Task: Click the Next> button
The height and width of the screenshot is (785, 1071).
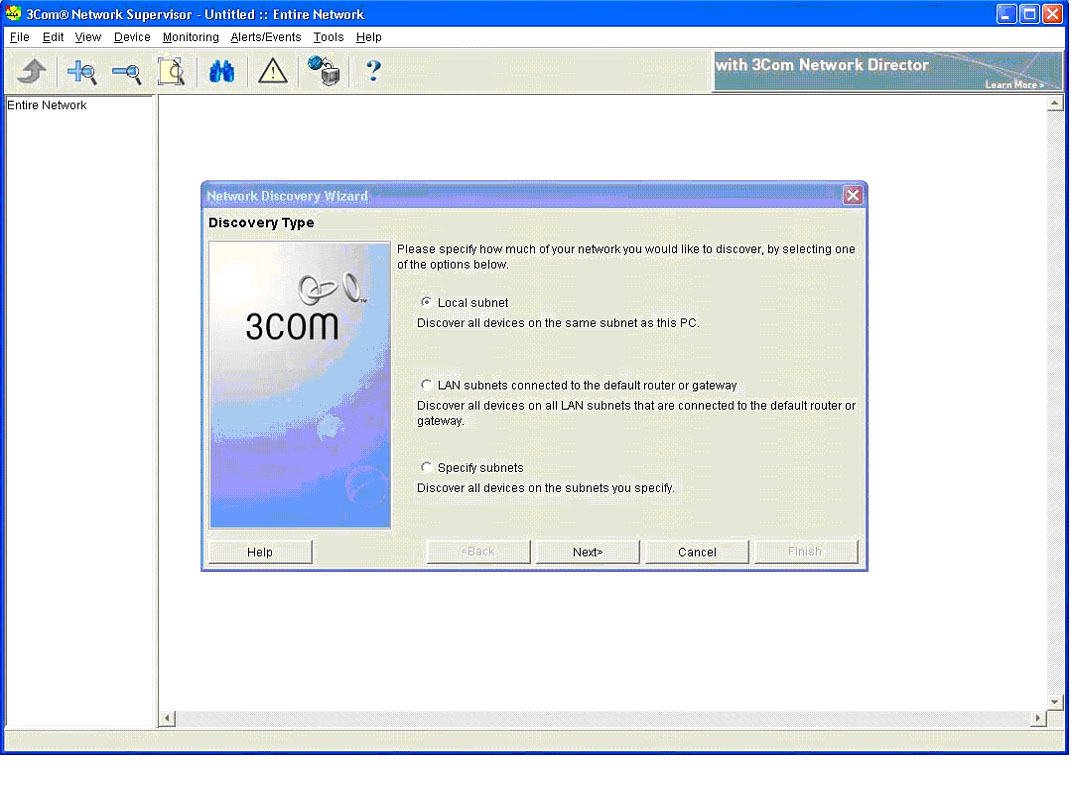Action: coord(587,552)
